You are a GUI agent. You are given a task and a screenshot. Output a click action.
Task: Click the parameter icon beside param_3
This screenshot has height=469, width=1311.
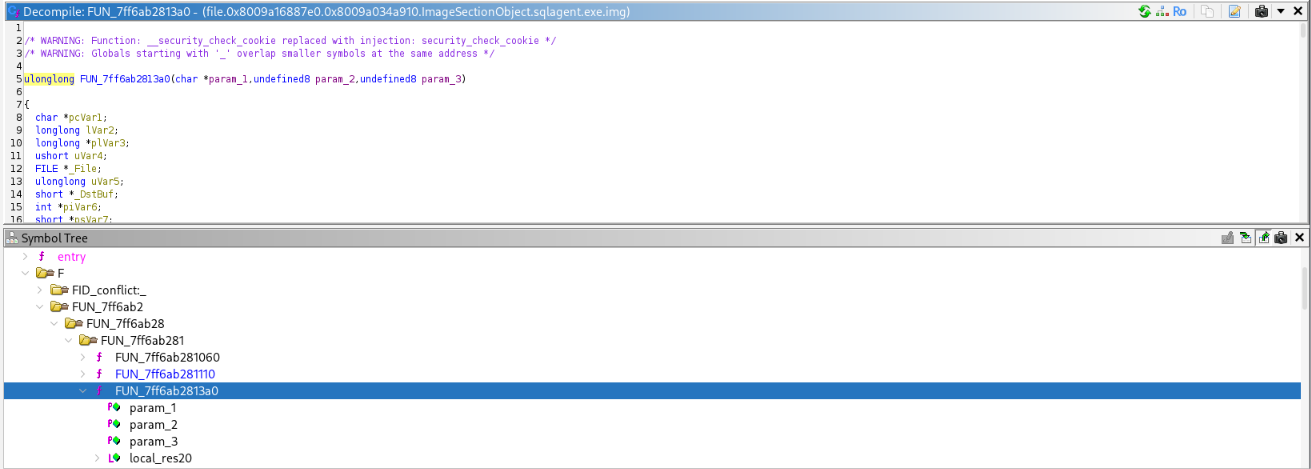point(113,441)
